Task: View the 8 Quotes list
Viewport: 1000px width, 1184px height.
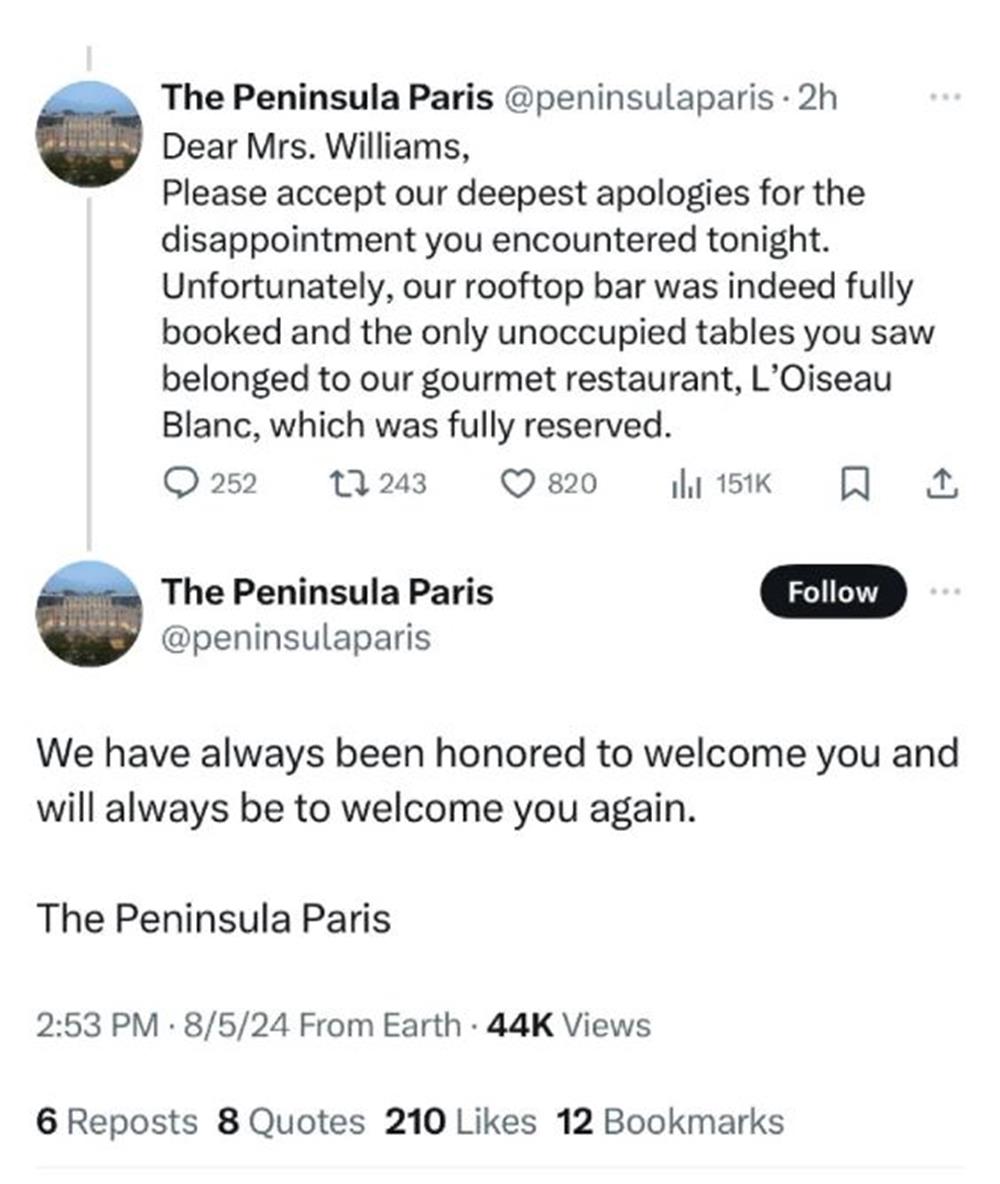Action: [x=291, y=1121]
